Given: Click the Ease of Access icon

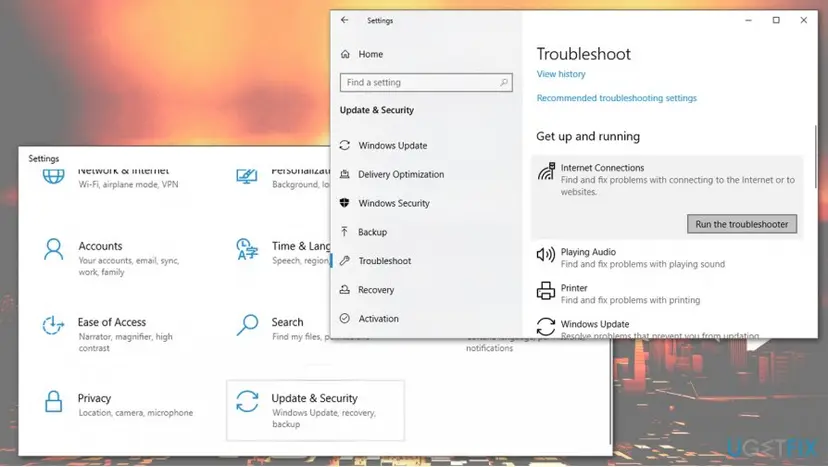Looking at the screenshot, I should pyautogui.click(x=53, y=325).
